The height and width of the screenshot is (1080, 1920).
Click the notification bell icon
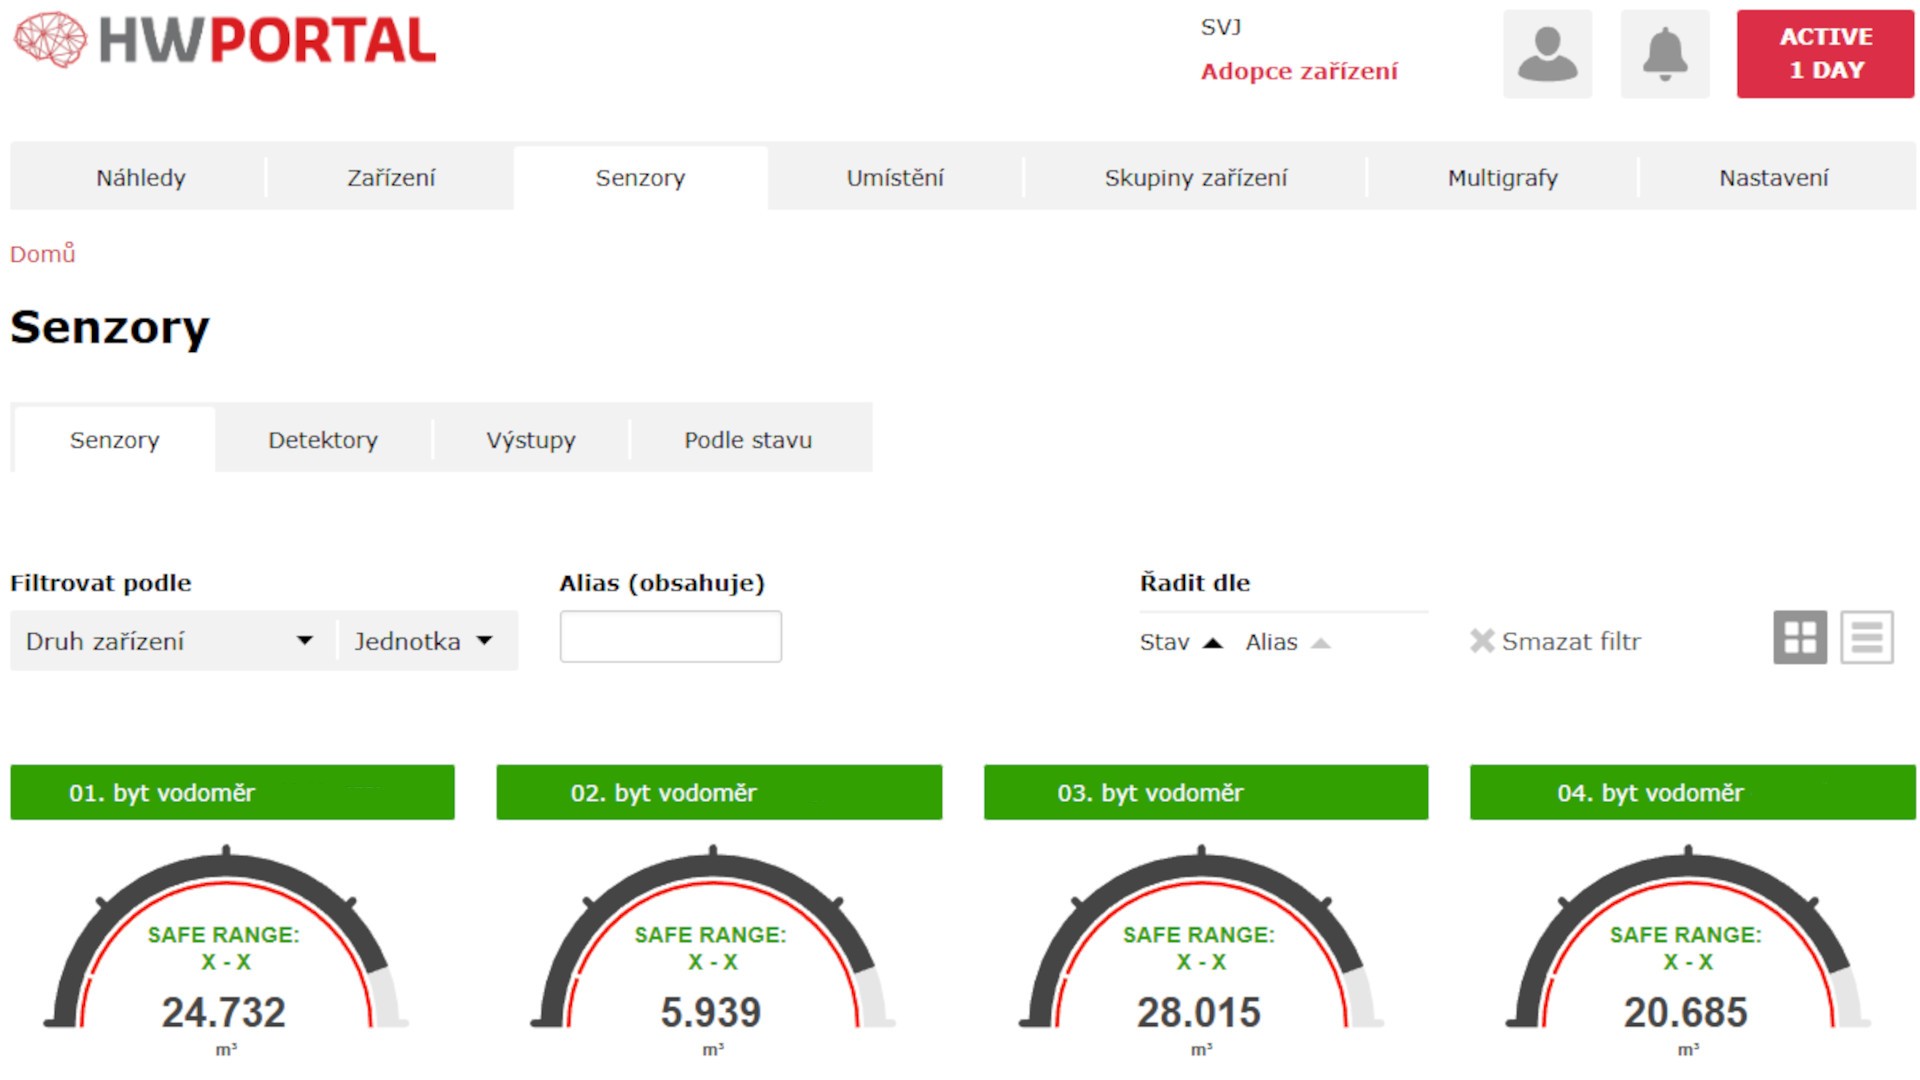tap(1664, 54)
